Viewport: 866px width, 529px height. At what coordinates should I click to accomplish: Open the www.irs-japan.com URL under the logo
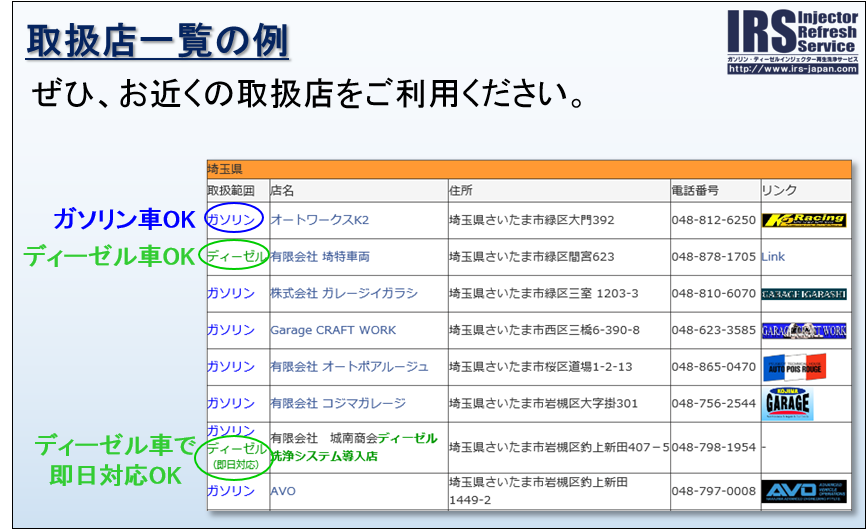[791, 69]
